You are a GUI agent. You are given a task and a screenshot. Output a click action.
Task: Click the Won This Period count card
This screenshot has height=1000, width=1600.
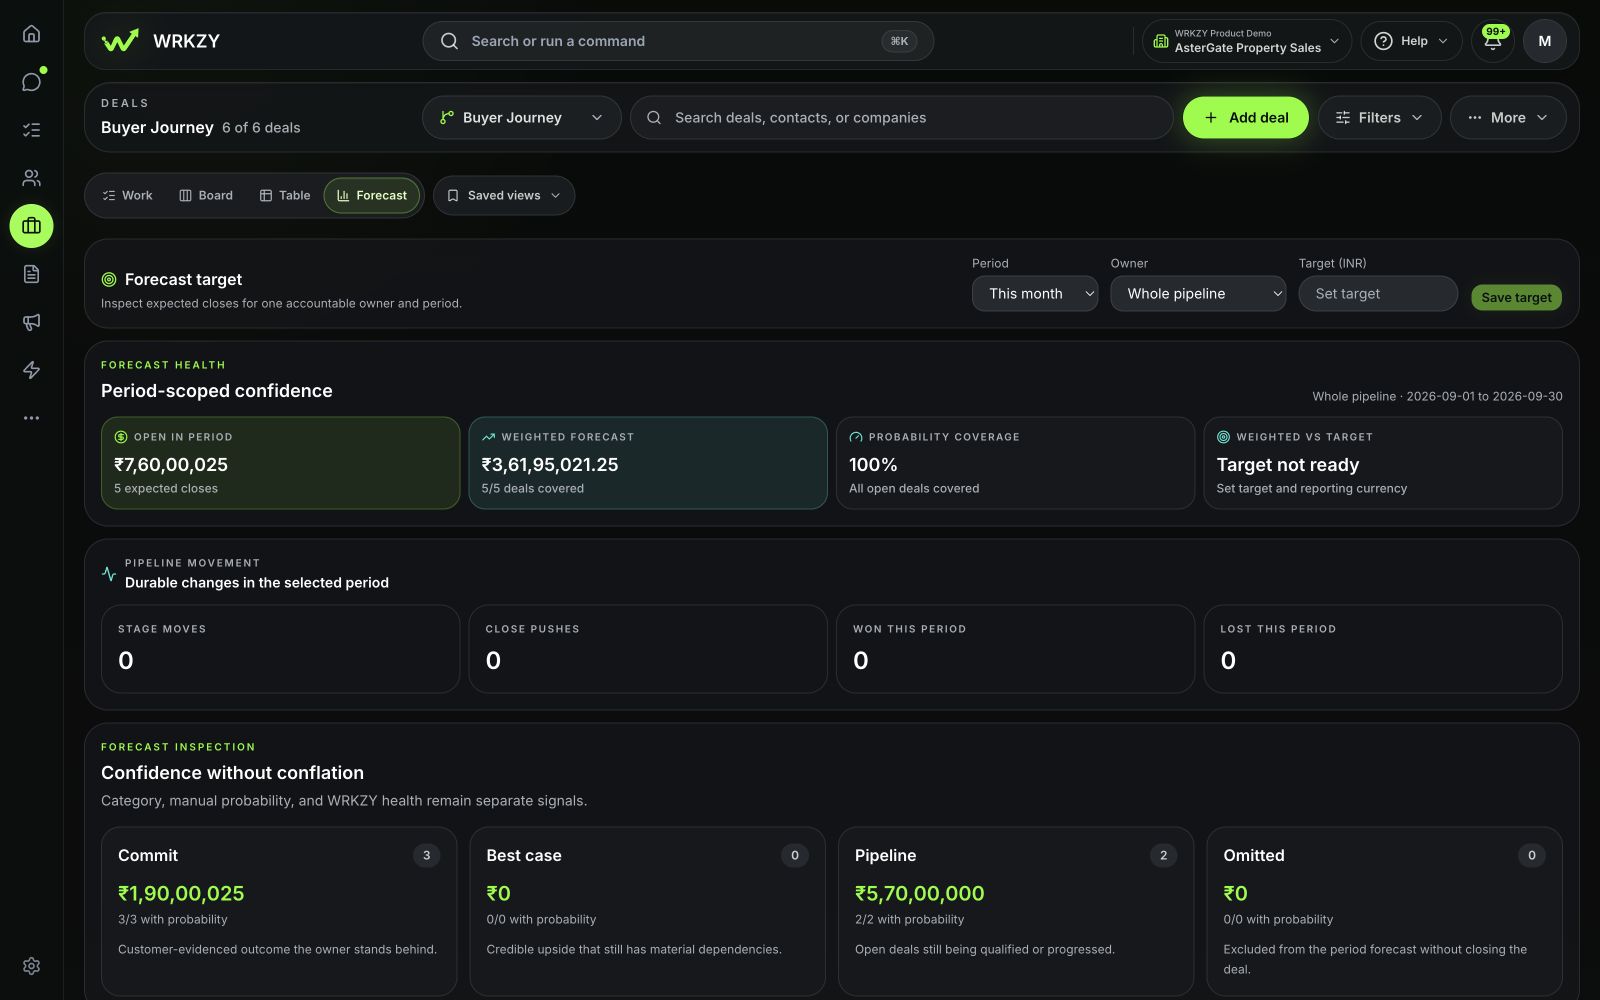[1015, 649]
